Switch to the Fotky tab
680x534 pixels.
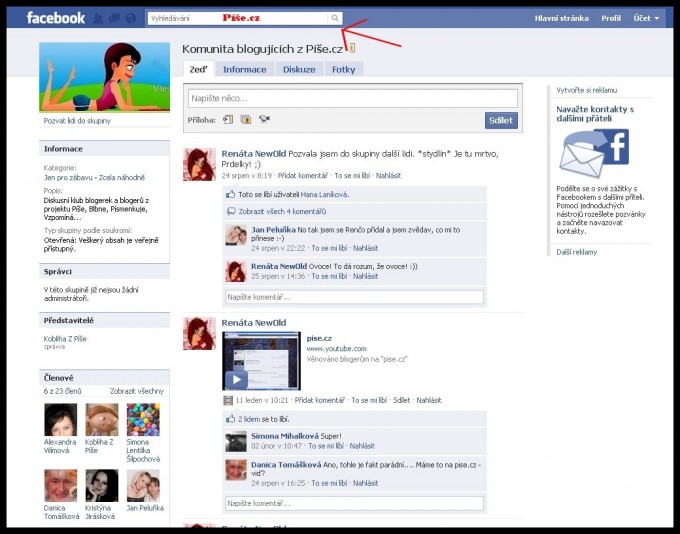point(343,69)
